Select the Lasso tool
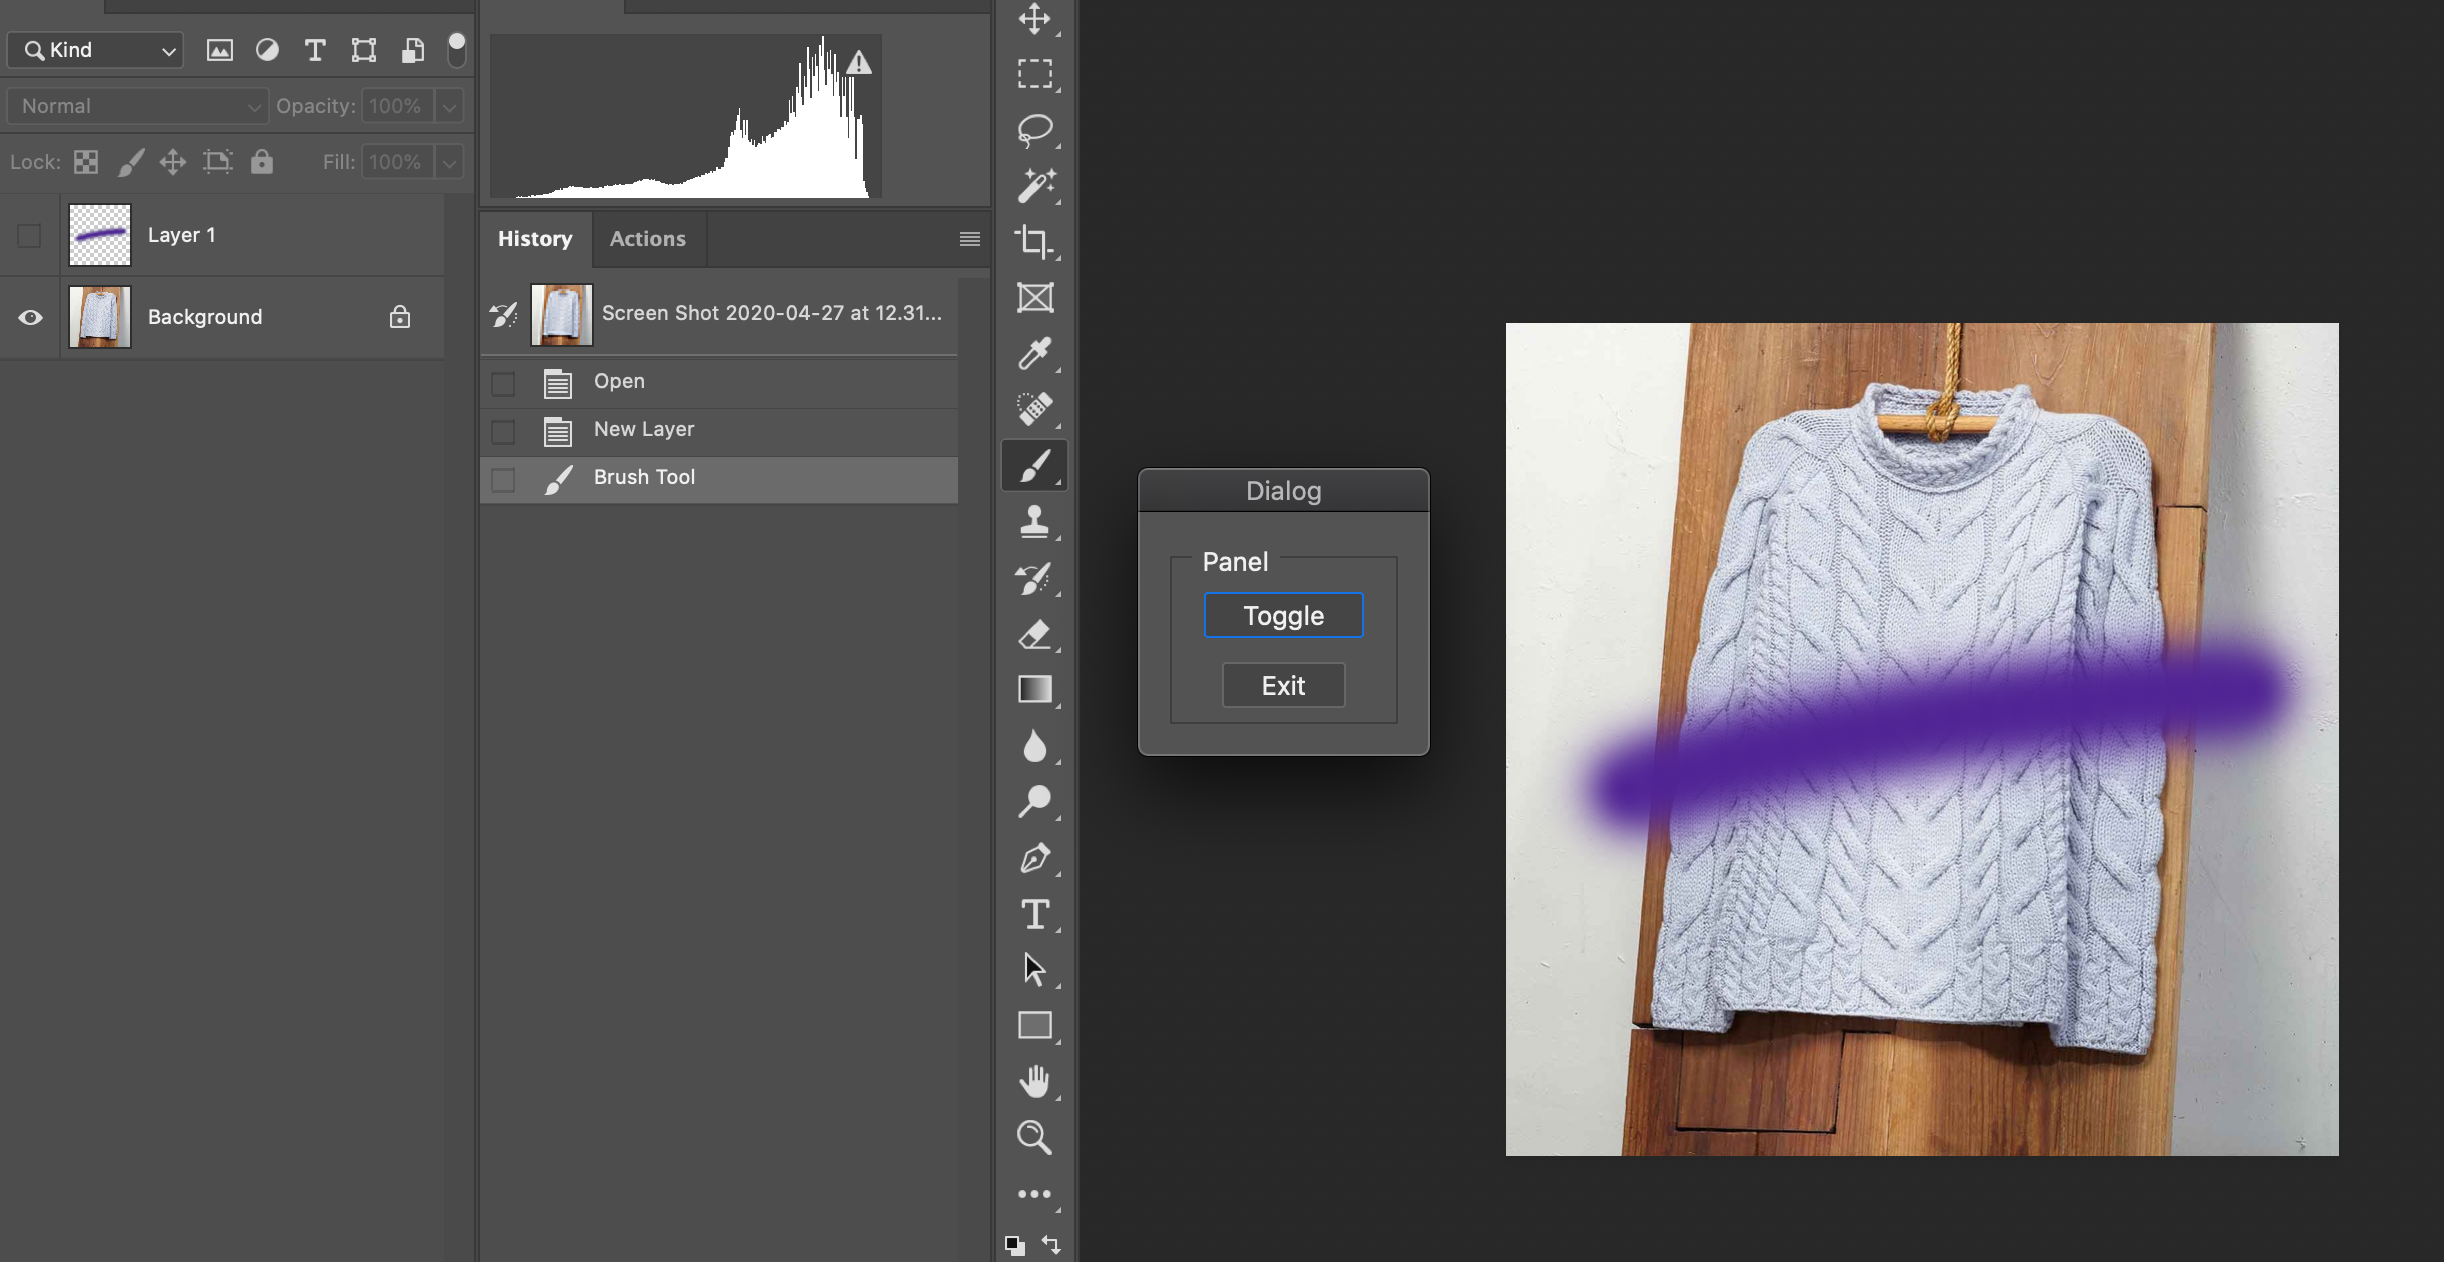 pos(1034,130)
